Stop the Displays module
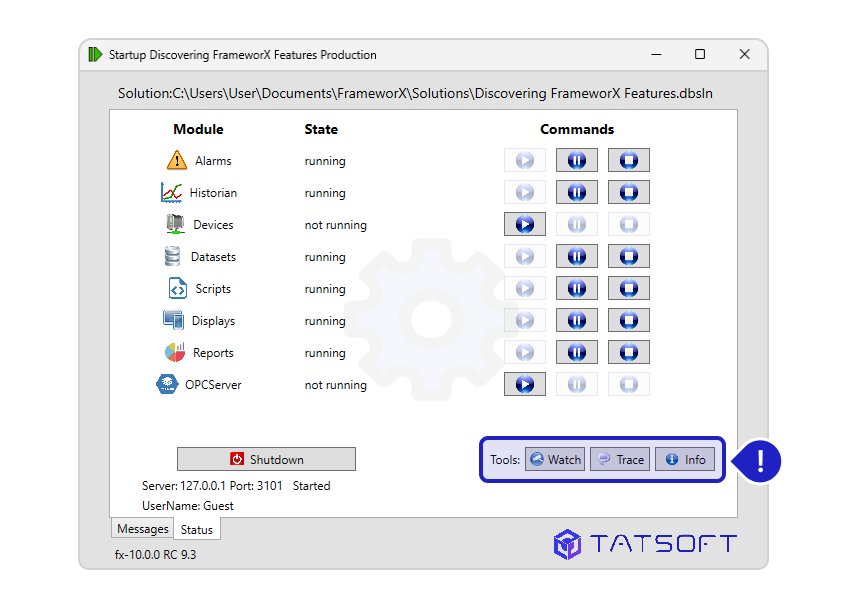The width and height of the screenshot is (866, 608). pos(629,321)
